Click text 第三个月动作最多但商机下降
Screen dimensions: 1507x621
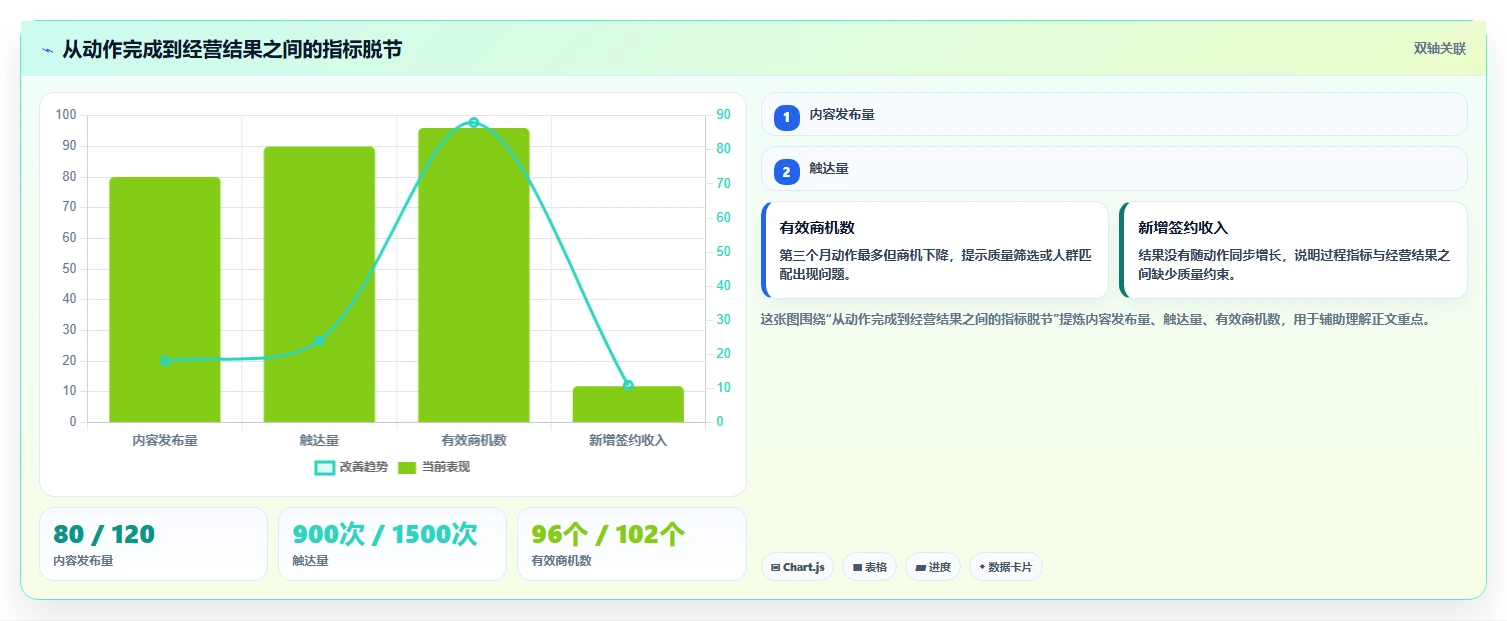tap(865, 256)
